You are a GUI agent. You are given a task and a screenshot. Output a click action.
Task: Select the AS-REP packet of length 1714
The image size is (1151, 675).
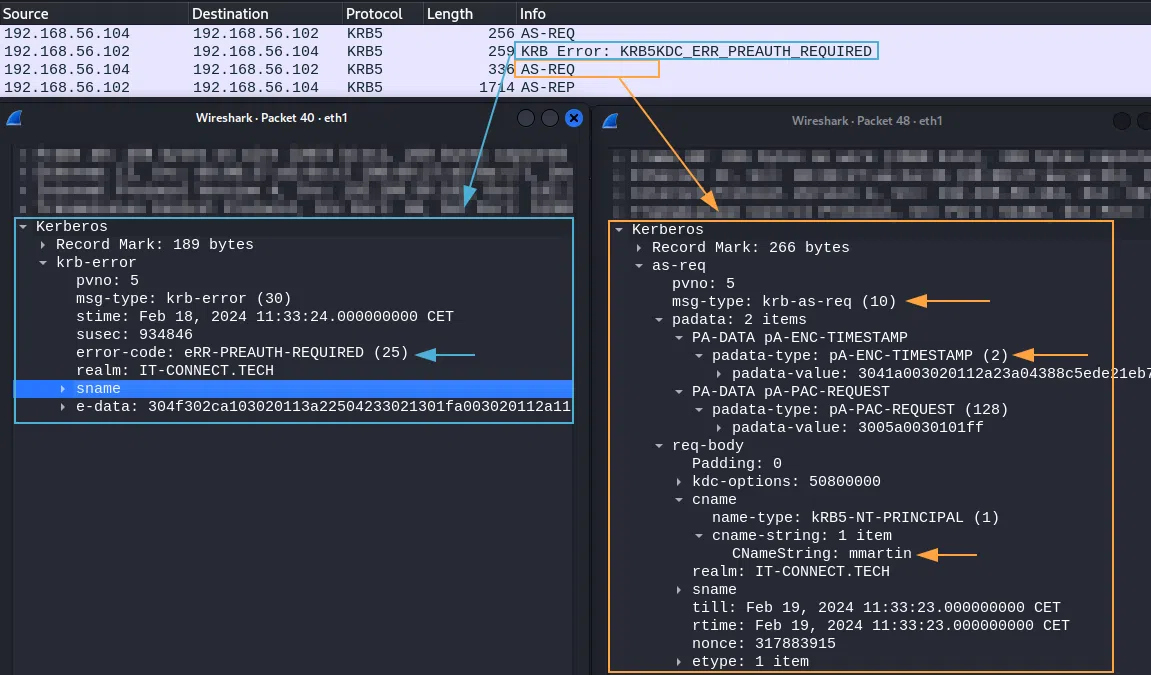[x=576, y=87]
